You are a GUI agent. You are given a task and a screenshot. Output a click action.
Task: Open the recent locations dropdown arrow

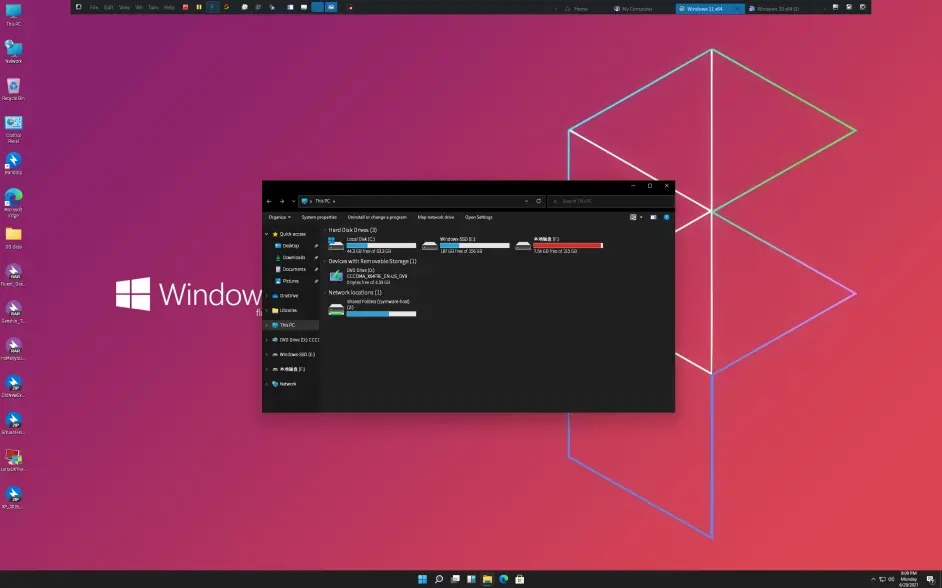click(293, 201)
